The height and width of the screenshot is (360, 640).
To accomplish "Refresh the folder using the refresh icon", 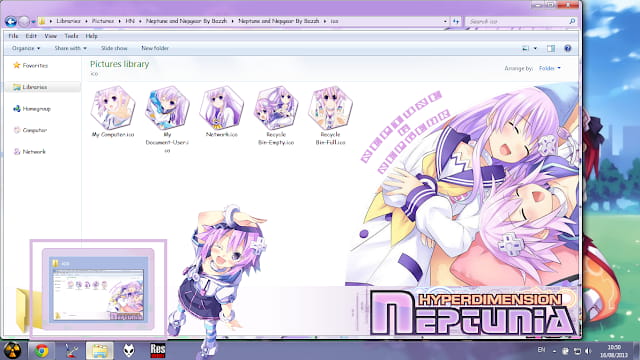I will [456, 21].
